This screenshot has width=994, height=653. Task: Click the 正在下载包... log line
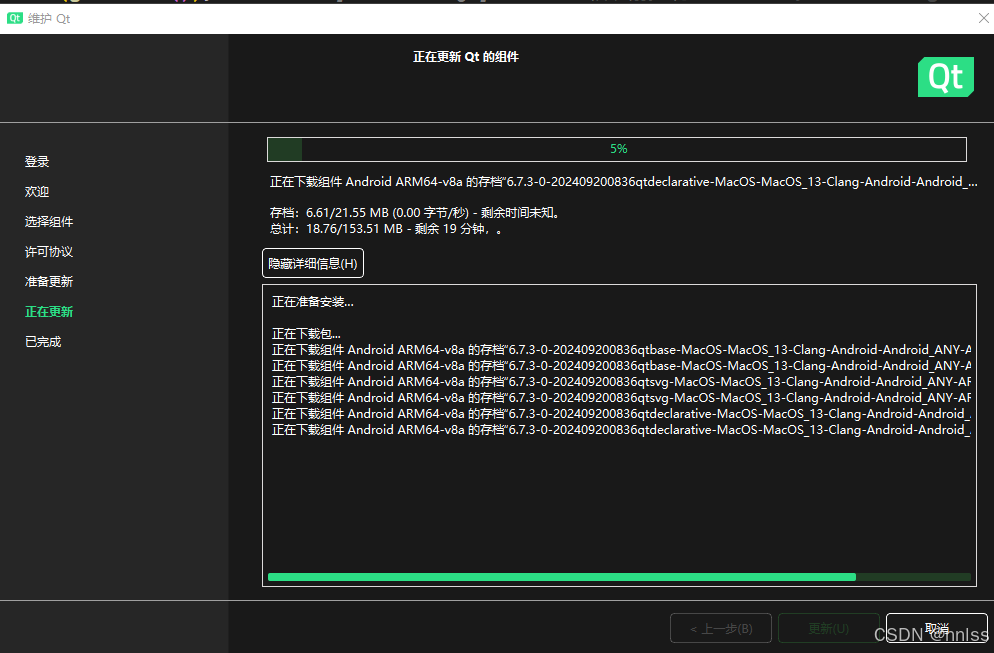tap(306, 333)
